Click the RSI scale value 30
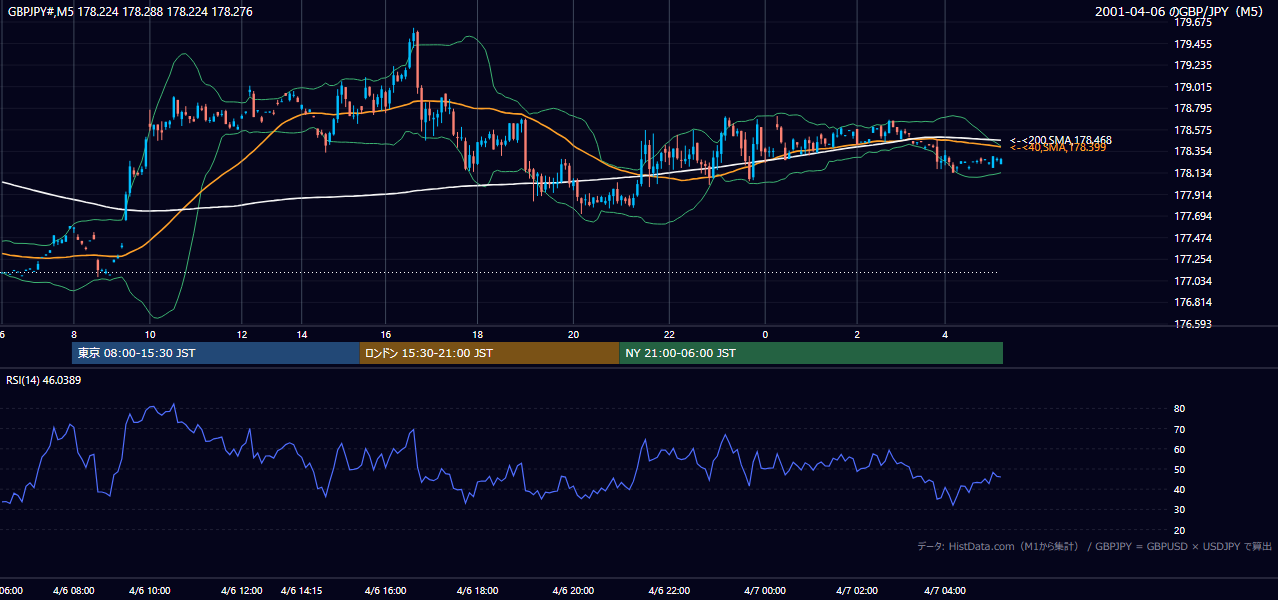 click(x=1180, y=510)
